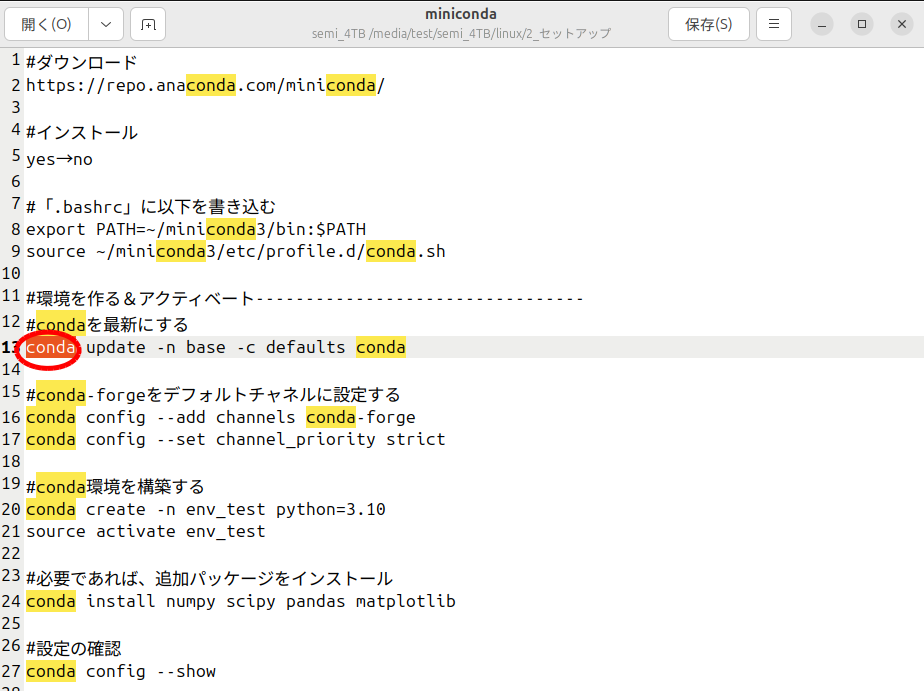This screenshot has height=691, width=924.
Task: Open the hamburger menu
Action: tap(774, 24)
